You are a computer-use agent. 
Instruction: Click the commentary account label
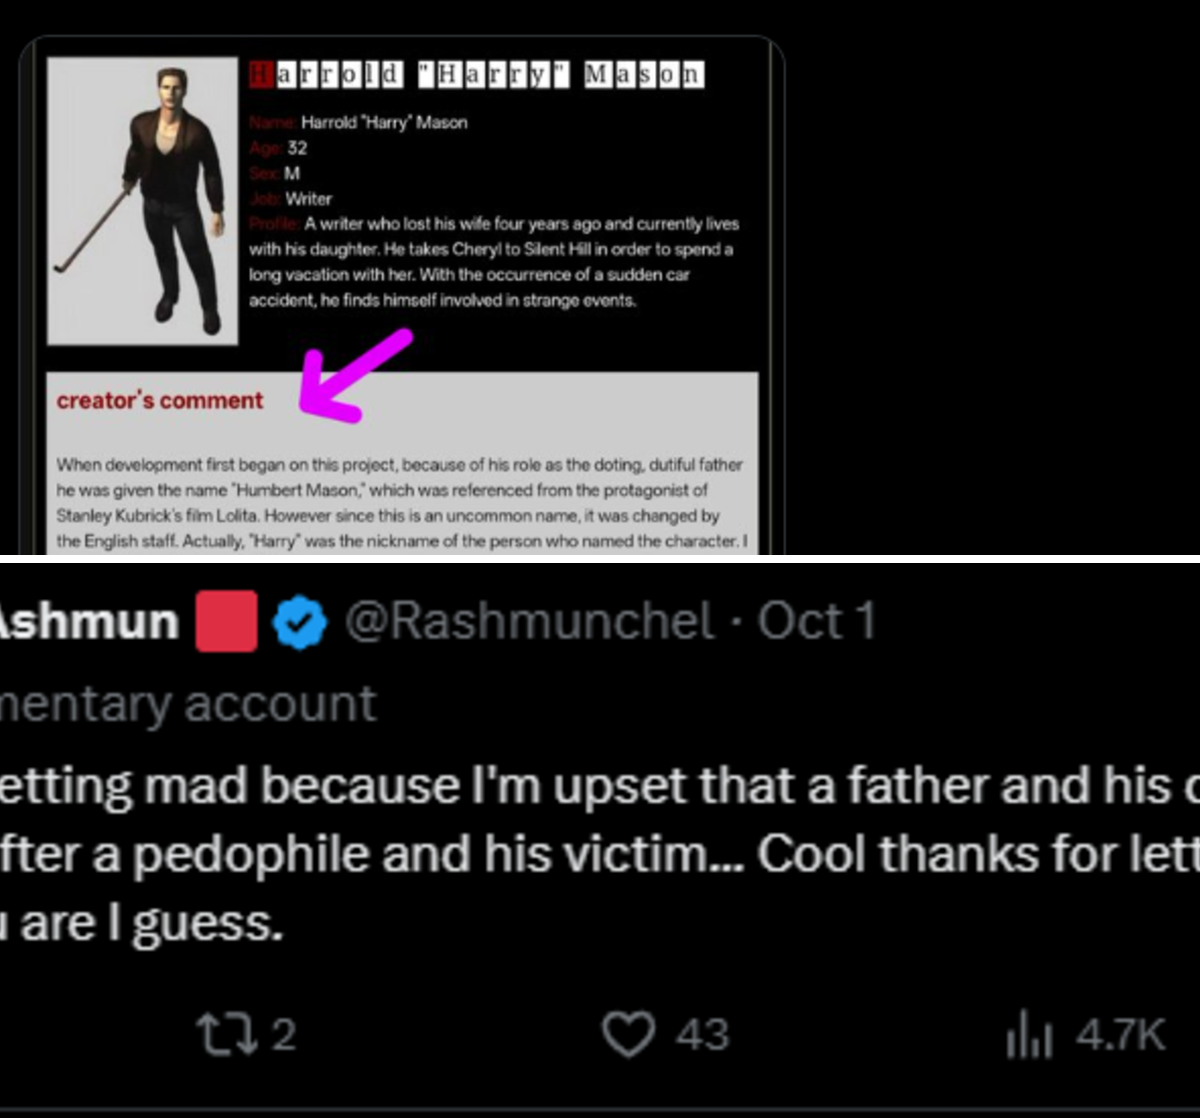point(188,705)
